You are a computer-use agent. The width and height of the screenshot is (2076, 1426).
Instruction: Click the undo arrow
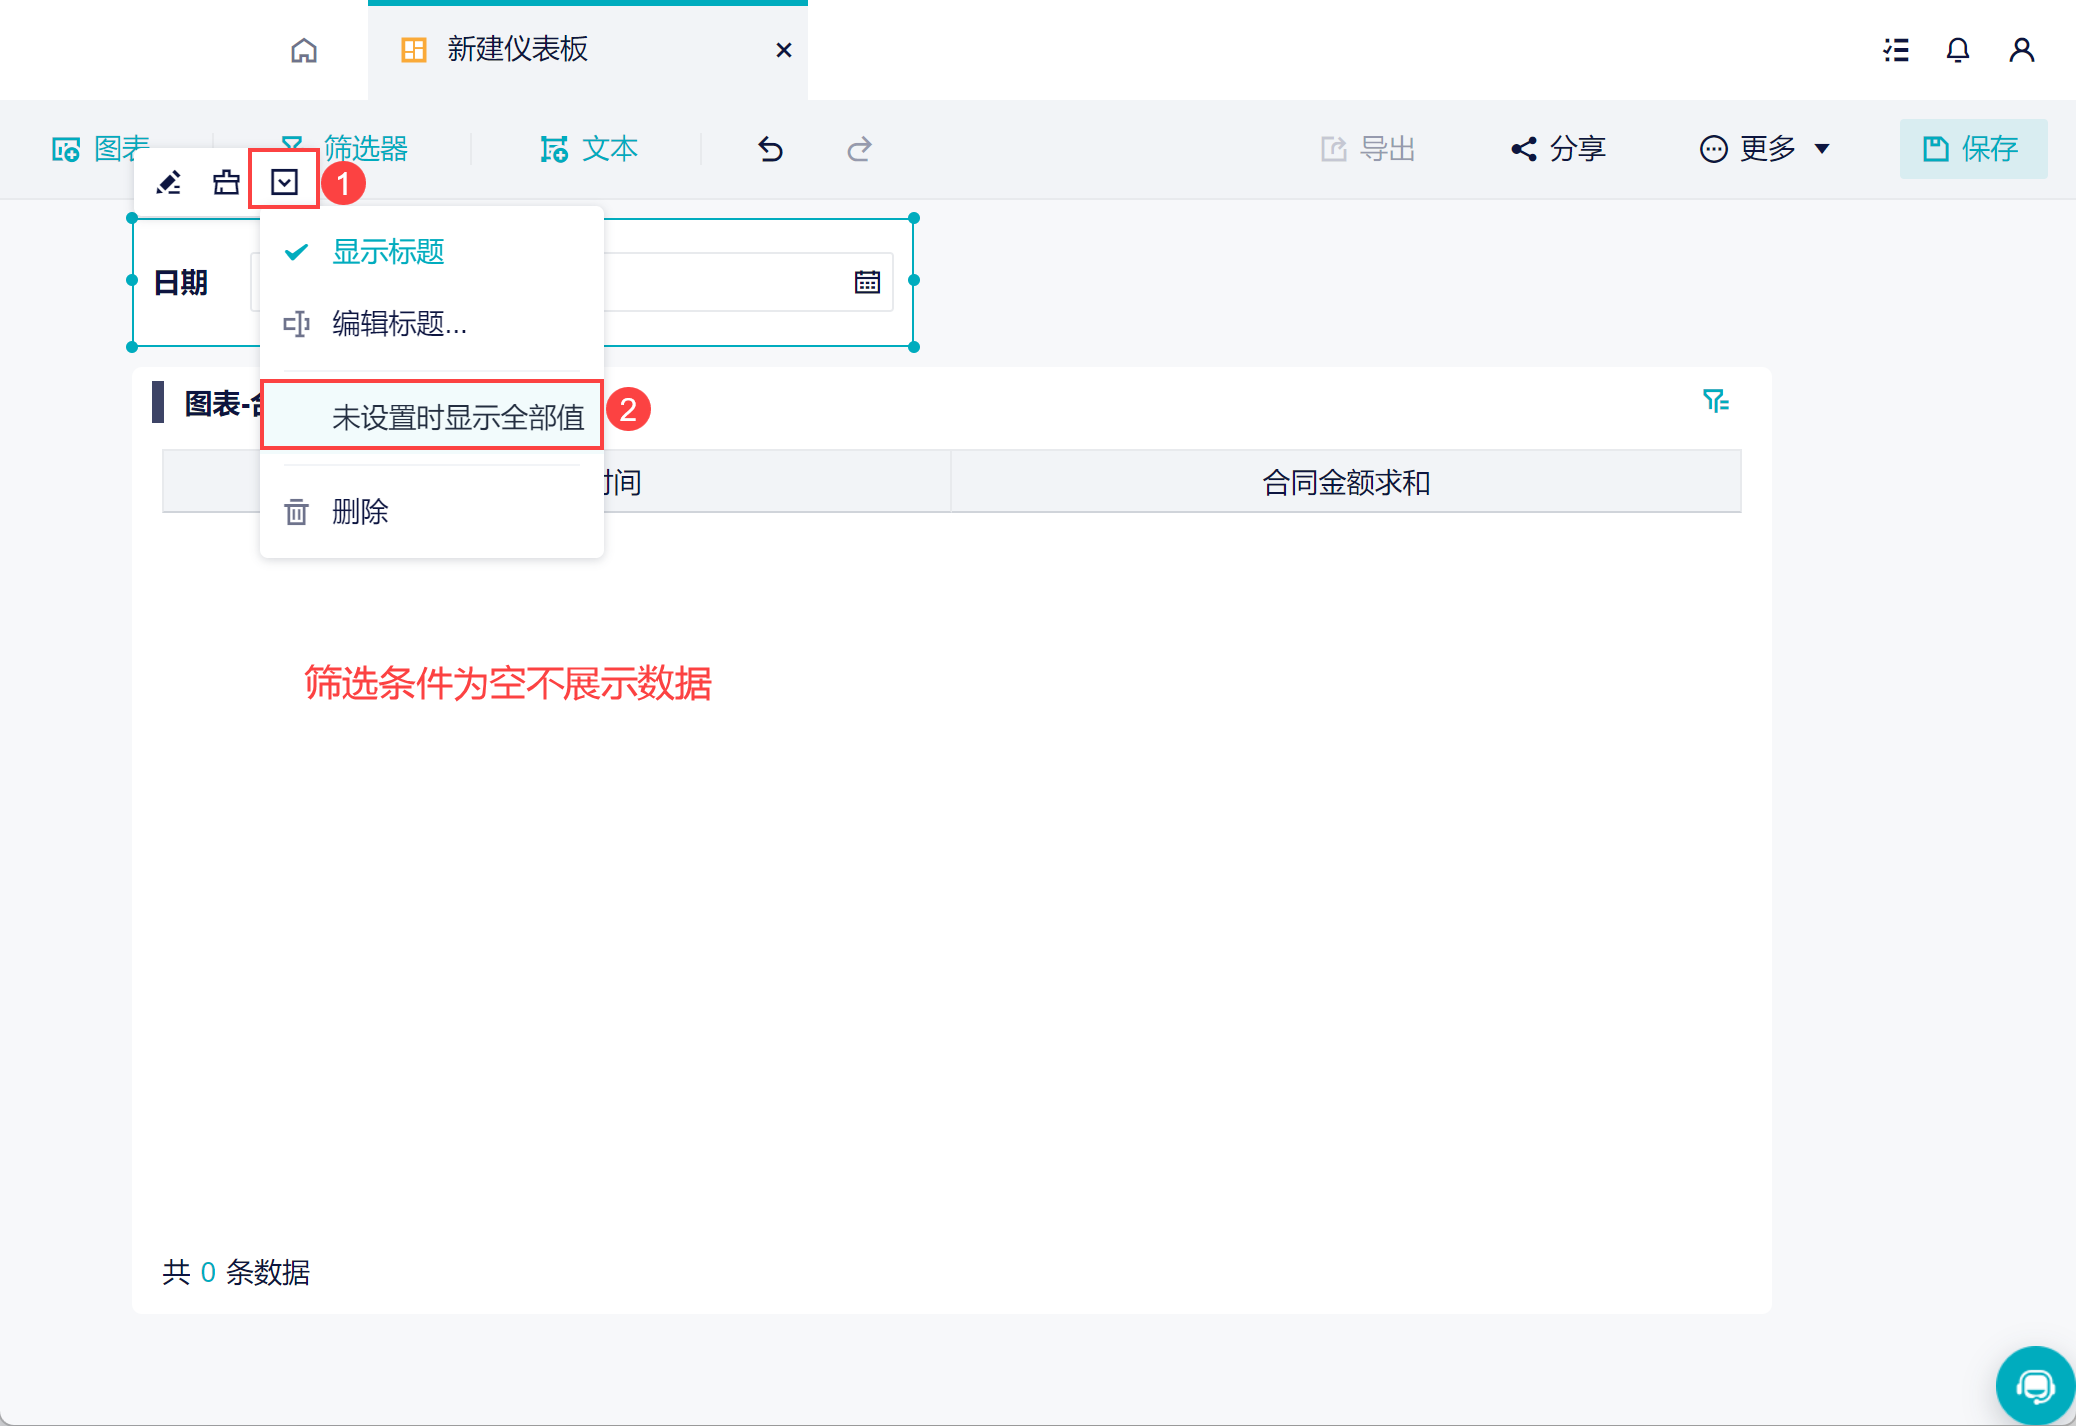coord(770,149)
